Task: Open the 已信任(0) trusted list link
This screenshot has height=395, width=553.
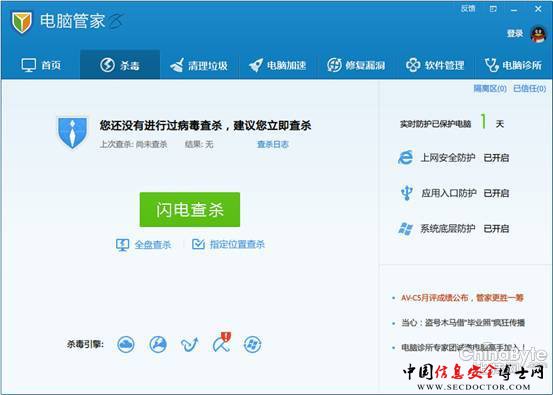Action: [x=530, y=89]
